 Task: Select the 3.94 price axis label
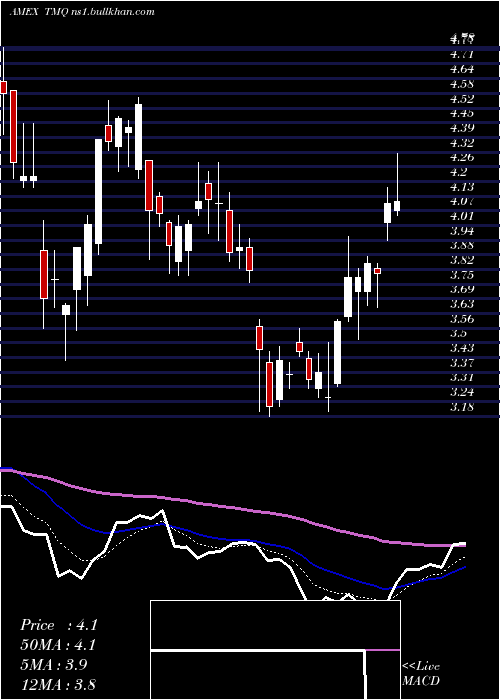pos(462,231)
